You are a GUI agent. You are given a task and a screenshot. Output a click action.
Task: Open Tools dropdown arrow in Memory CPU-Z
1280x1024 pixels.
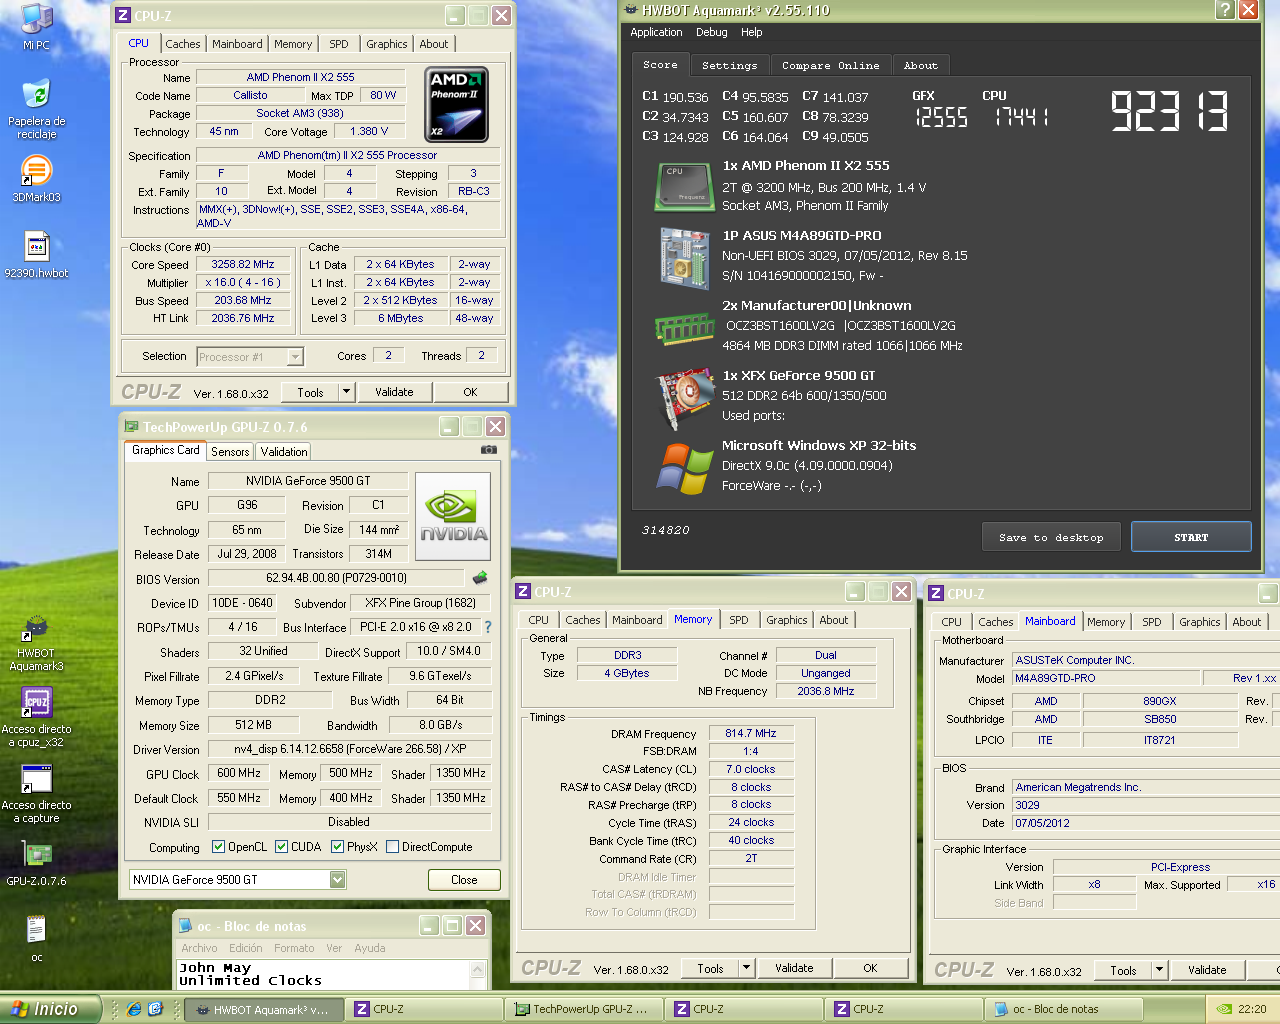click(746, 968)
